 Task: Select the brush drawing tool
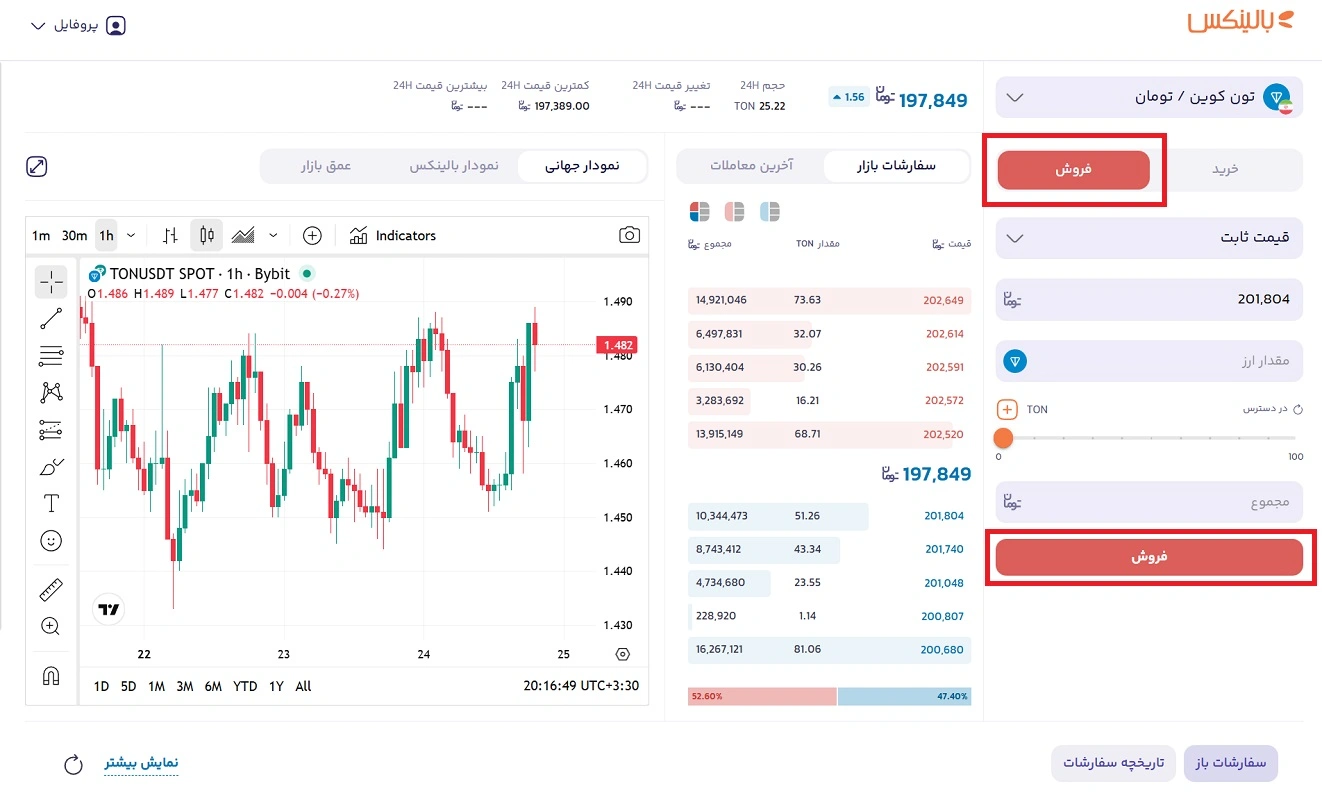click(51, 466)
